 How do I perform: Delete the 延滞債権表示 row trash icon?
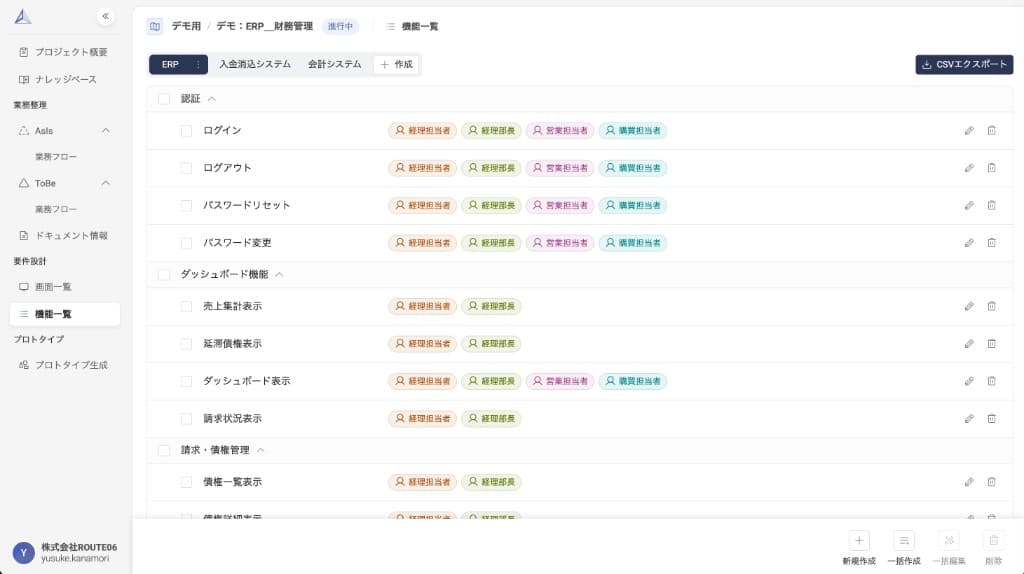tap(991, 343)
